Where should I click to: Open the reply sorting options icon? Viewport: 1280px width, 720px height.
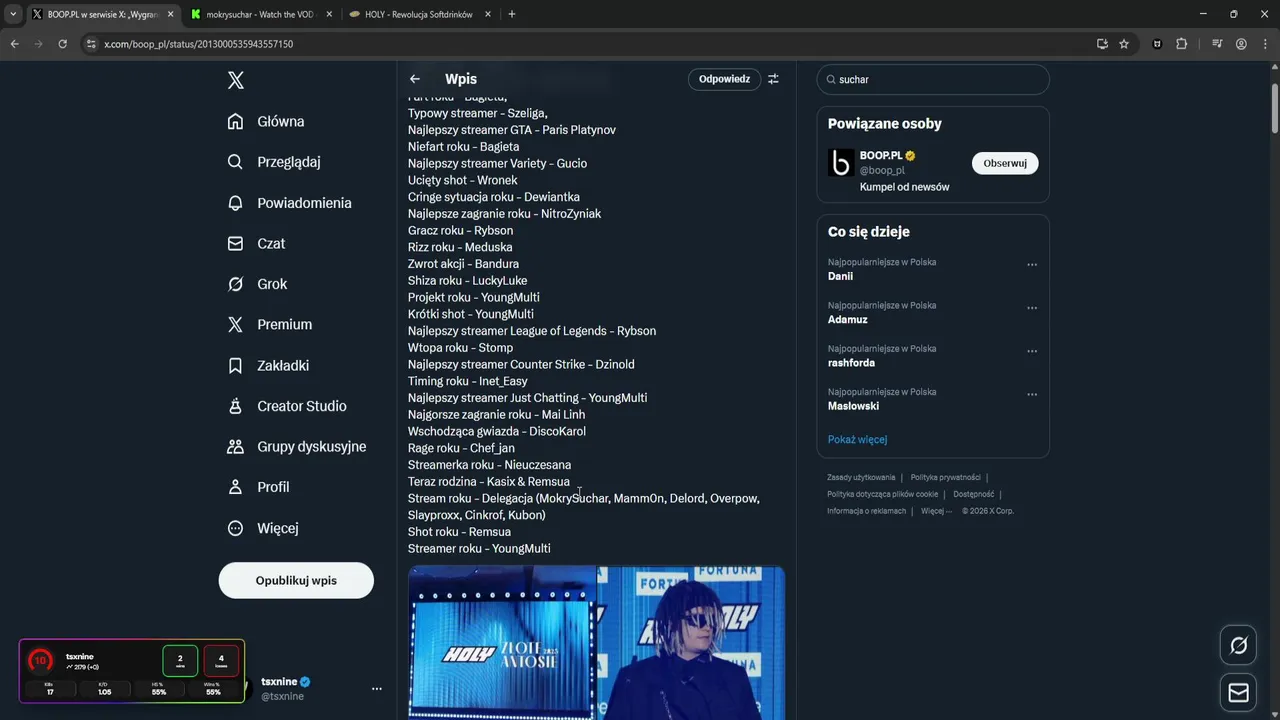[x=773, y=79]
